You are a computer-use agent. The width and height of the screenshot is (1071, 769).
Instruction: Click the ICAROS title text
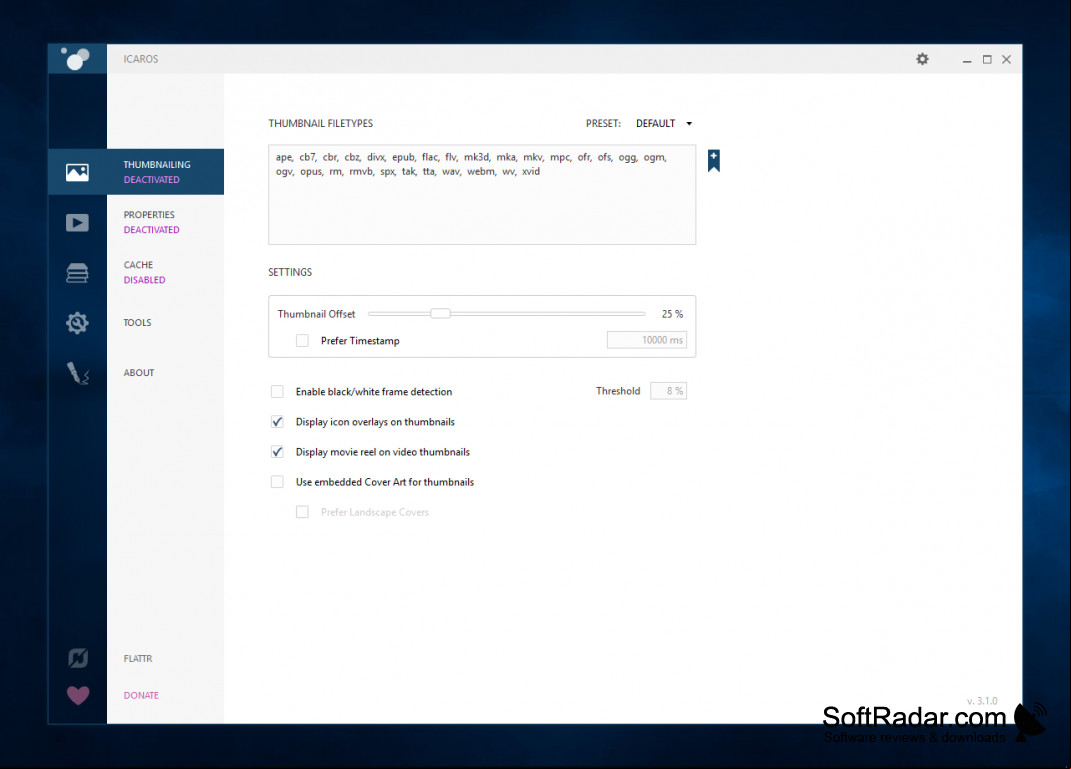tap(141, 59)
